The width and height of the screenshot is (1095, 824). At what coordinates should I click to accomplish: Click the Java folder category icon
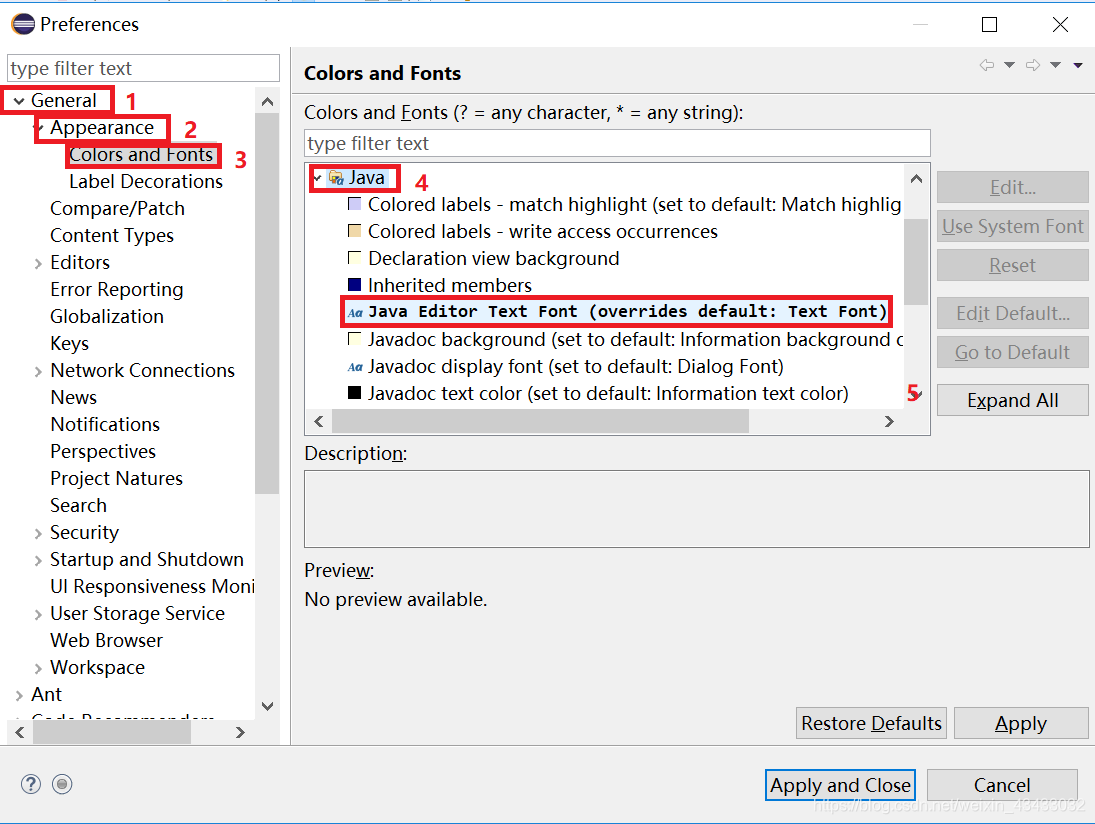[336, 178]
